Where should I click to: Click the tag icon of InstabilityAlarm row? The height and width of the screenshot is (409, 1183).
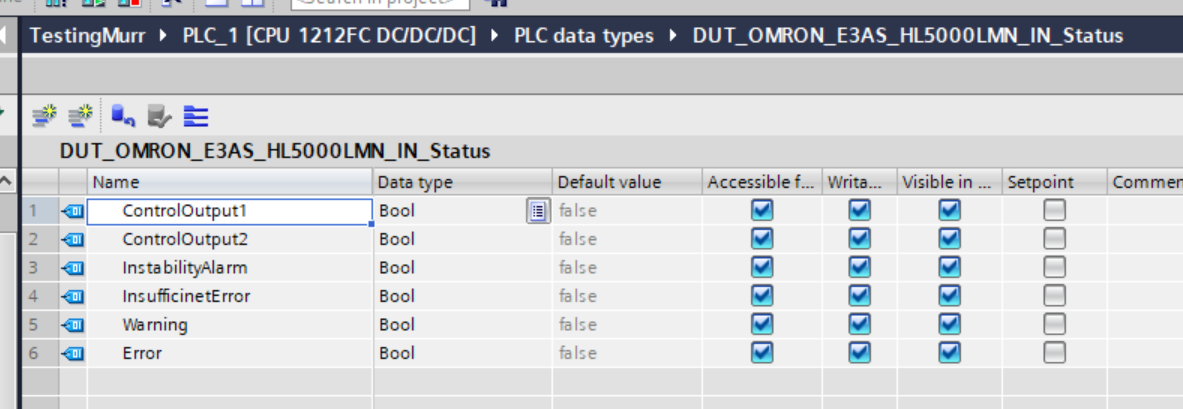(73, 268)
